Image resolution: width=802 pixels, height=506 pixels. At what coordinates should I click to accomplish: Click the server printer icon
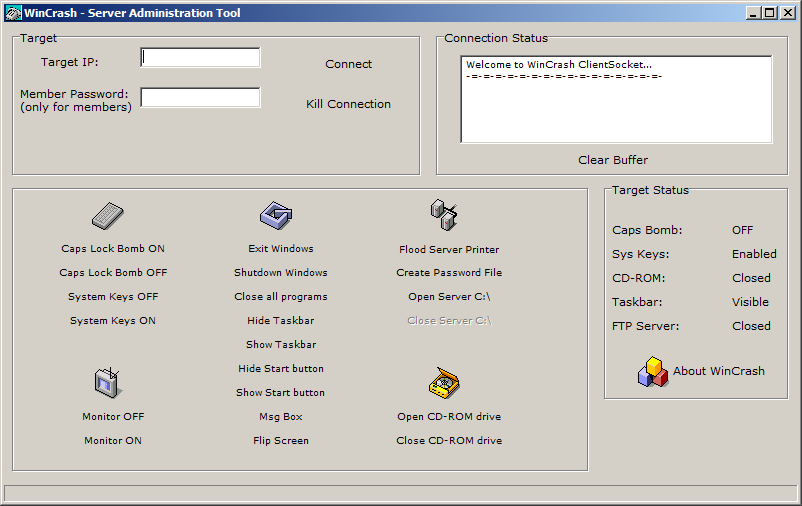(443, 214)
